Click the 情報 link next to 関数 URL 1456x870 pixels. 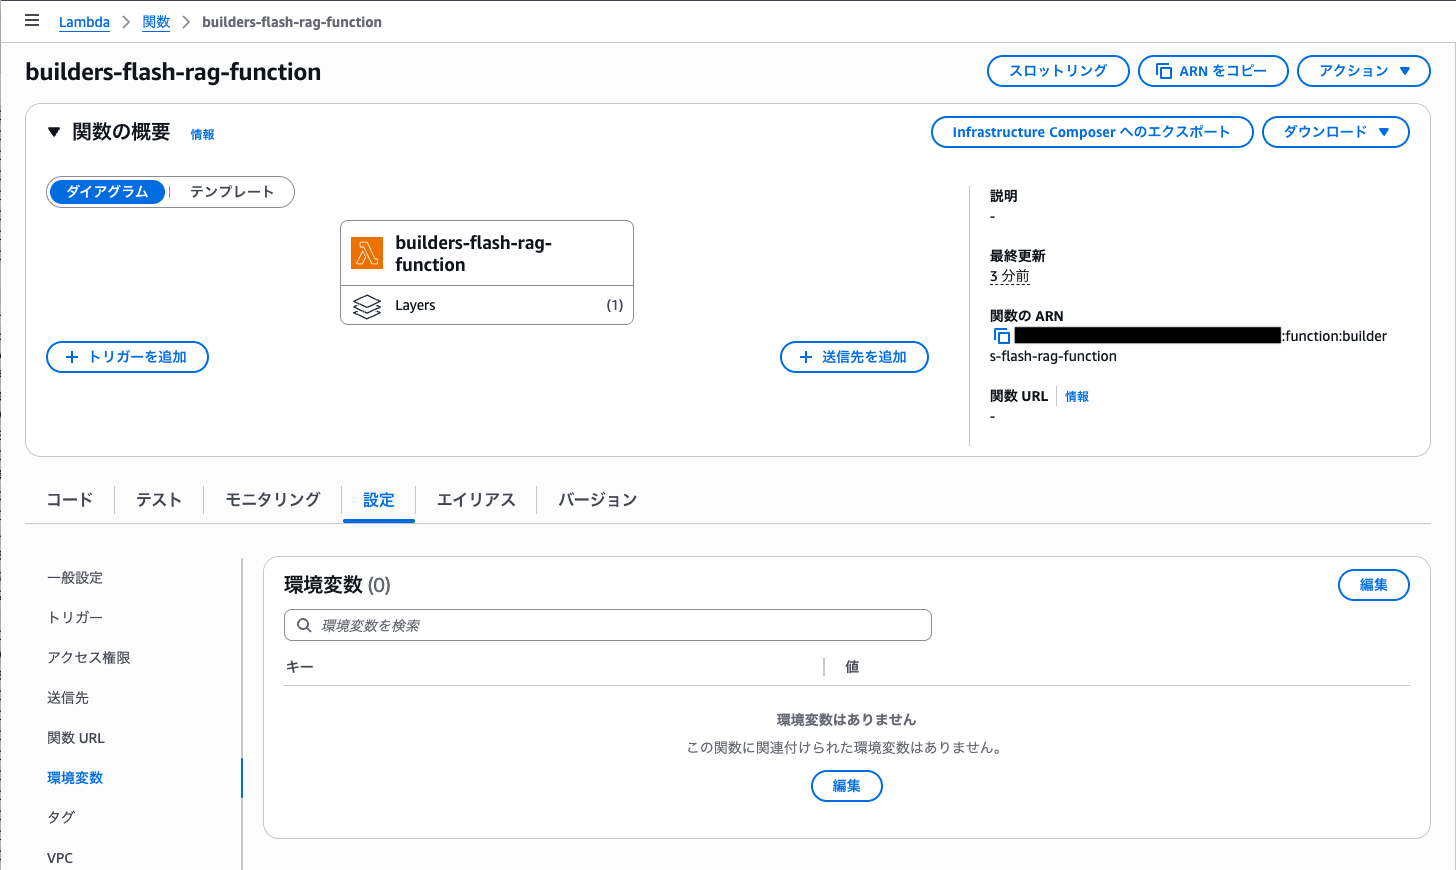click(x=1076, y=397)
